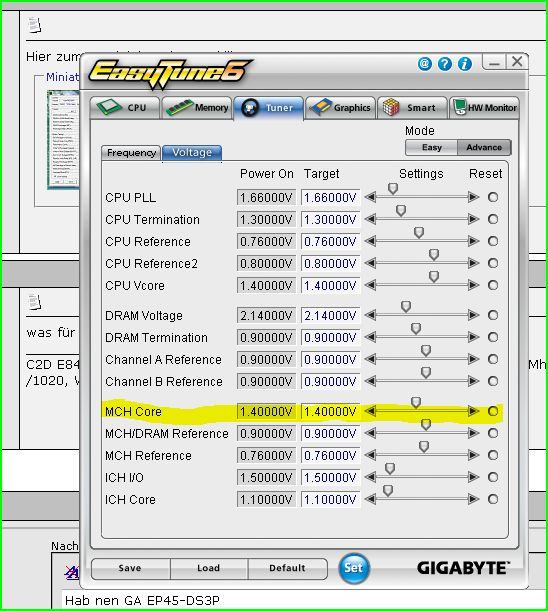Reset Channel B Reference radio button
Viewport: 548px width, 611px height.
pyautogui.click(x=493, y=381)
